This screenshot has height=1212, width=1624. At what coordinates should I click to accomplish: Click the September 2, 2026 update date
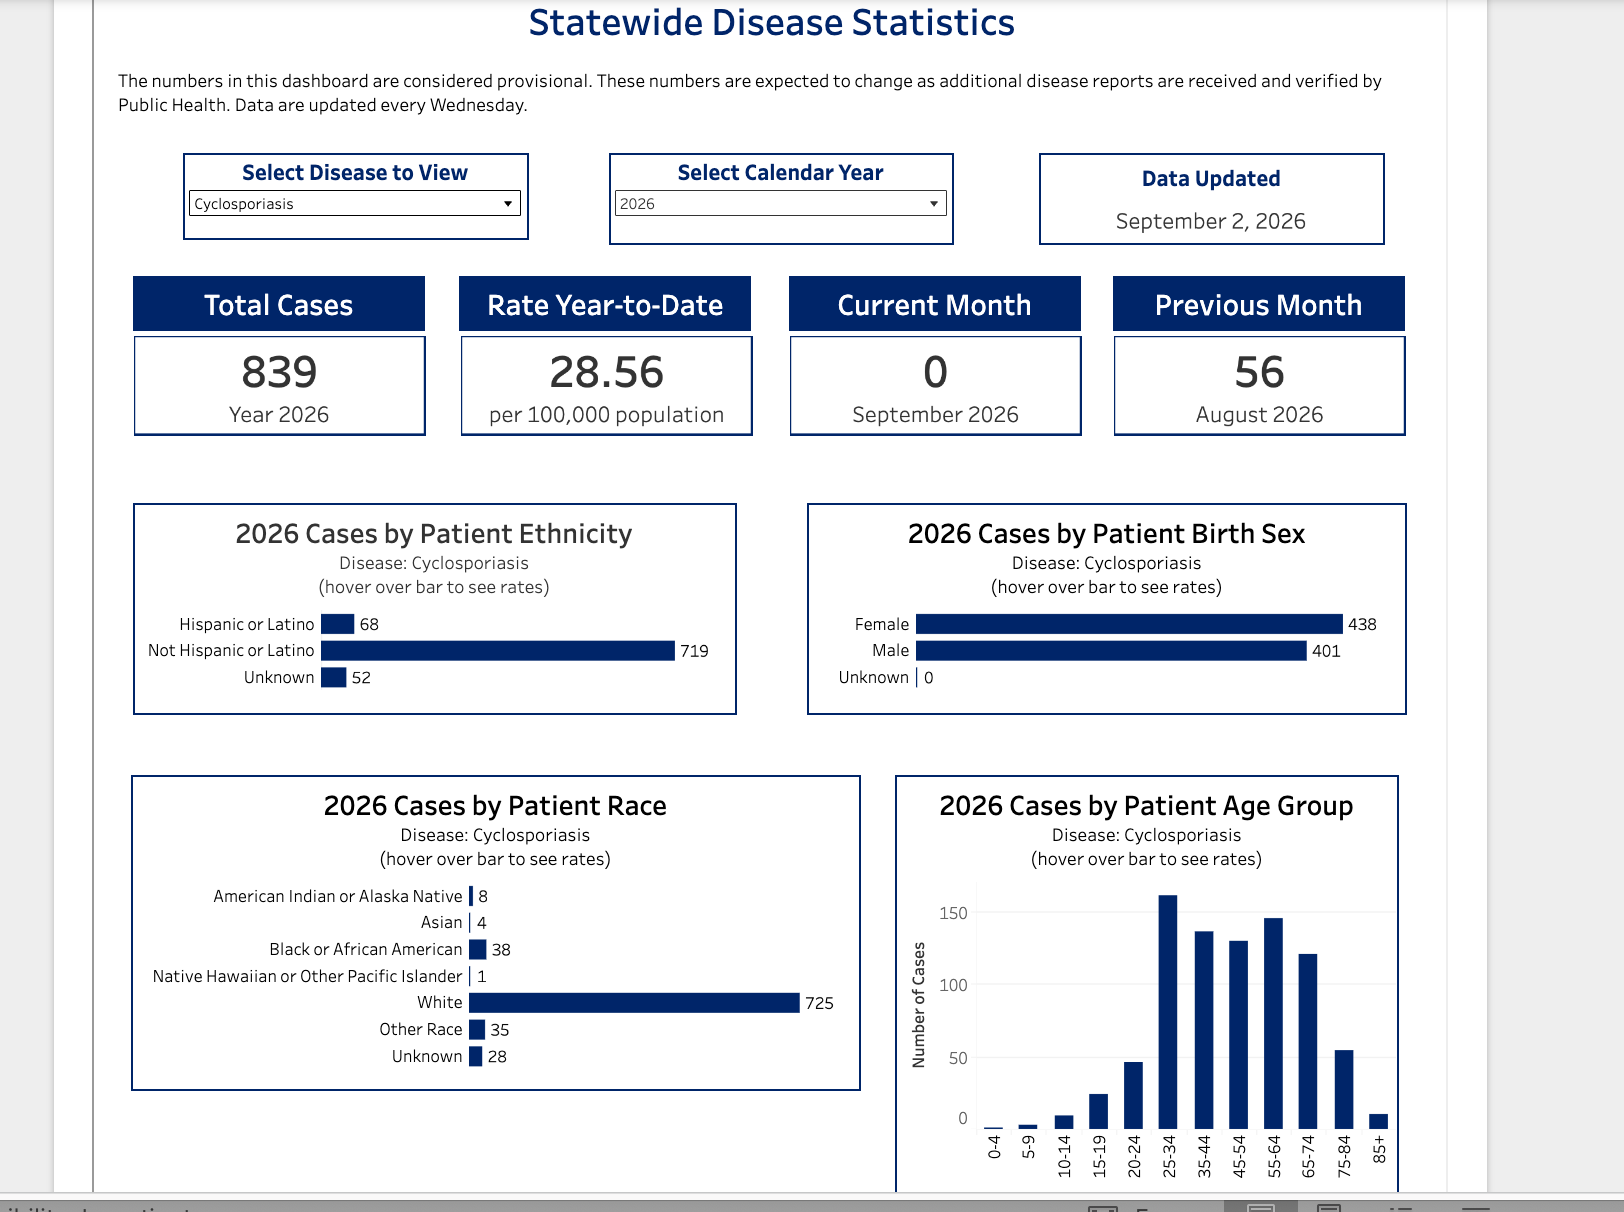tap(1211, 221)
